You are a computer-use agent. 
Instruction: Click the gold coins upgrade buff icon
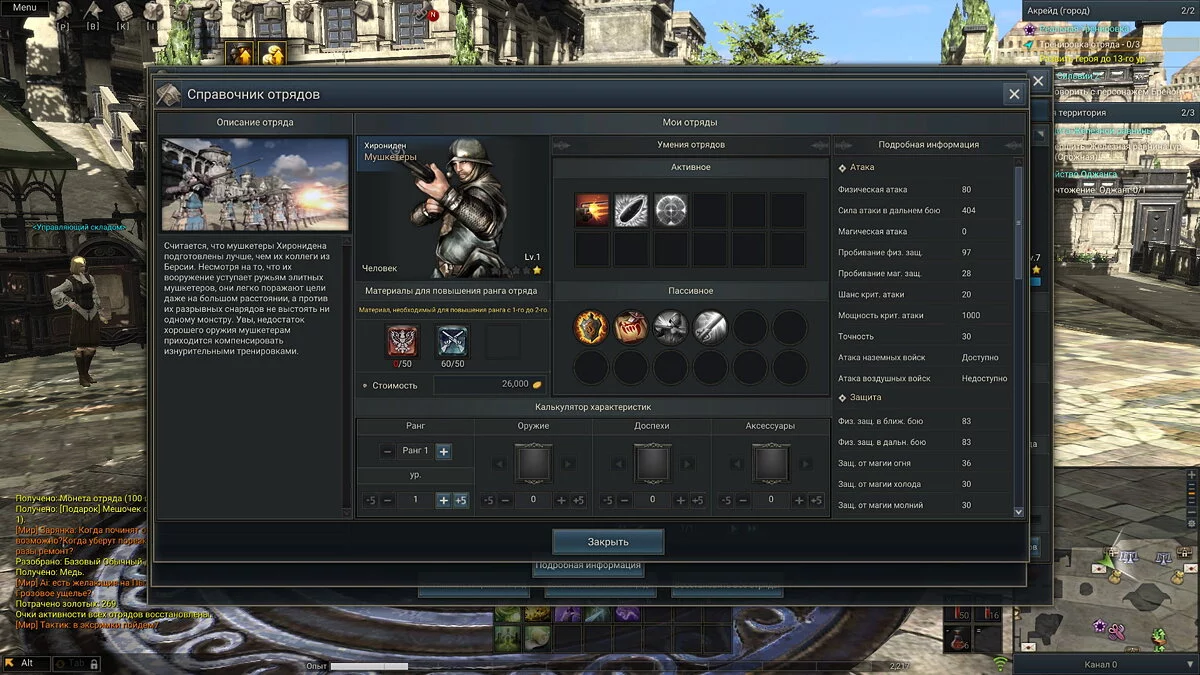[273, 53]
